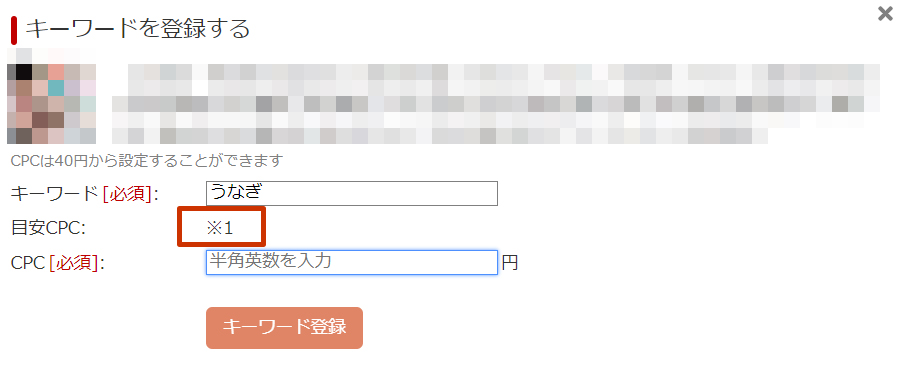Click the [必須] marker next to キーワード
The width and height of the screenshot is (903, 369).
coord(127,194)
